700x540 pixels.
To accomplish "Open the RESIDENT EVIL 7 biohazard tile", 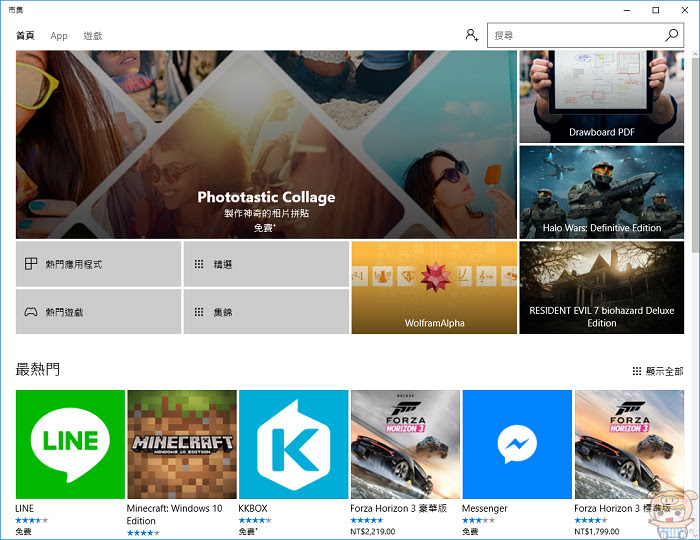I will pyautogui.click(x=601, y=287).
